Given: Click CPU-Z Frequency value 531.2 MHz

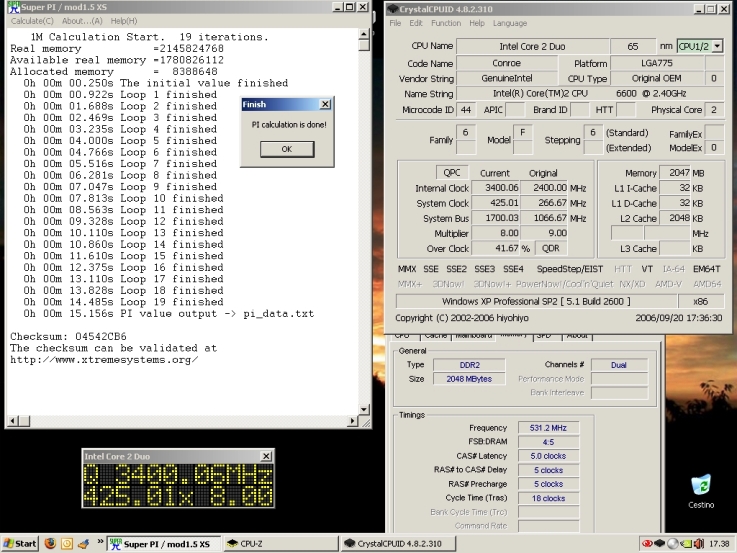Looking at the screenshot, I should coord(548,428).
